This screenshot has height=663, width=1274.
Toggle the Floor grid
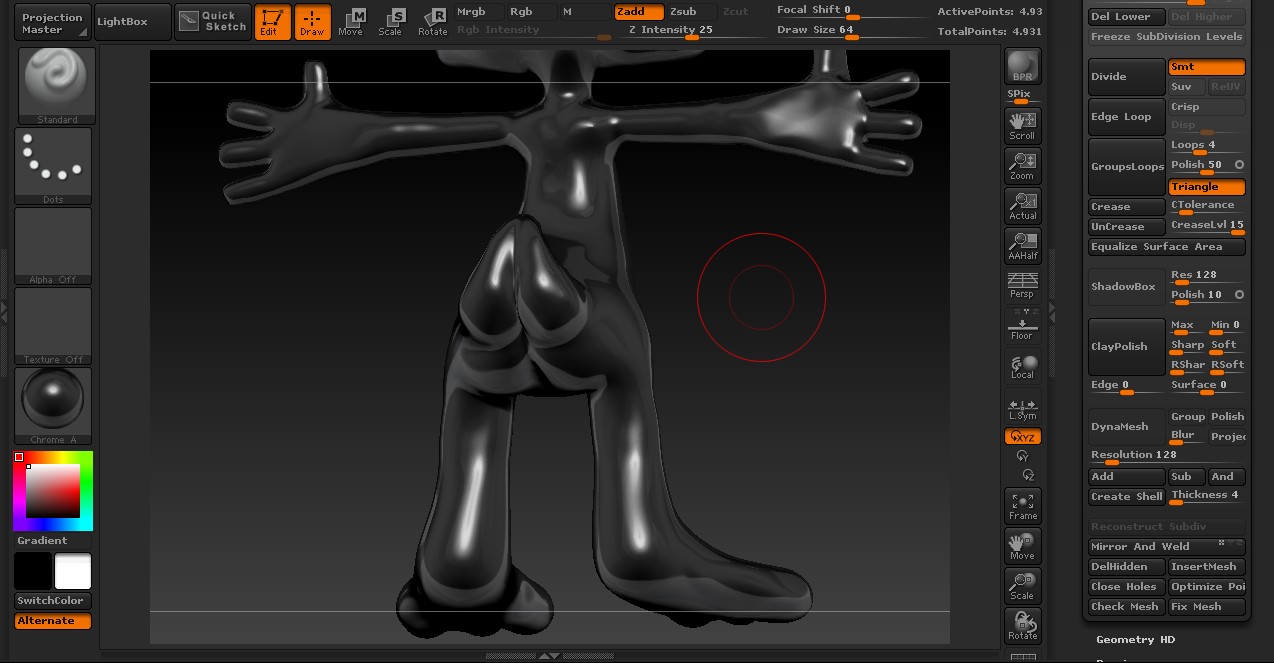(x=1022, y=326)
